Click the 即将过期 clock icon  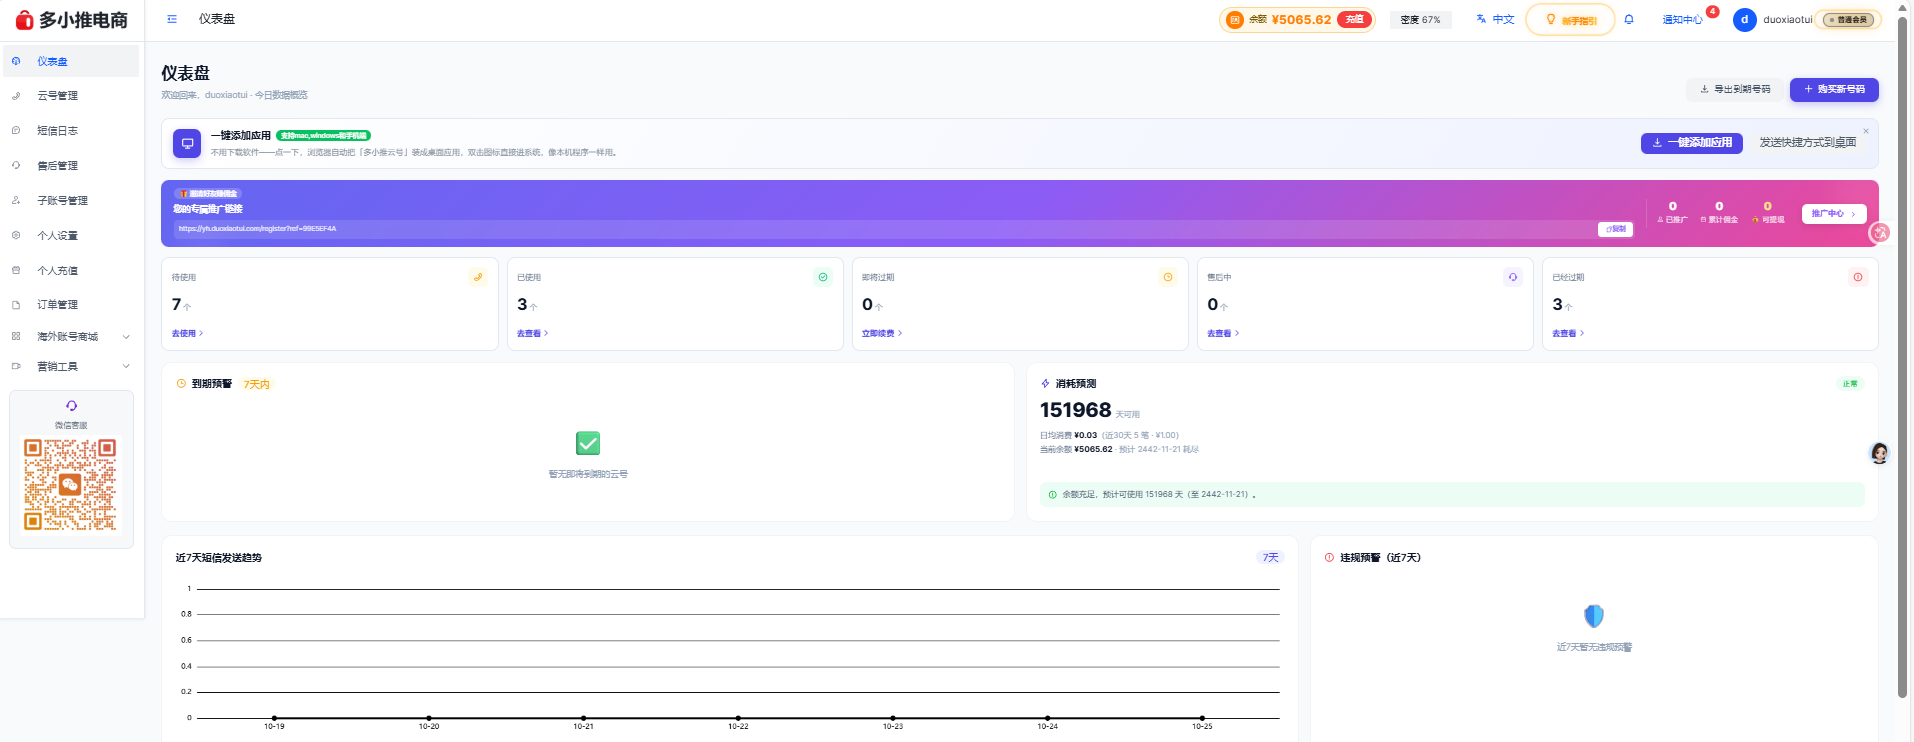tap(1168, 277)
